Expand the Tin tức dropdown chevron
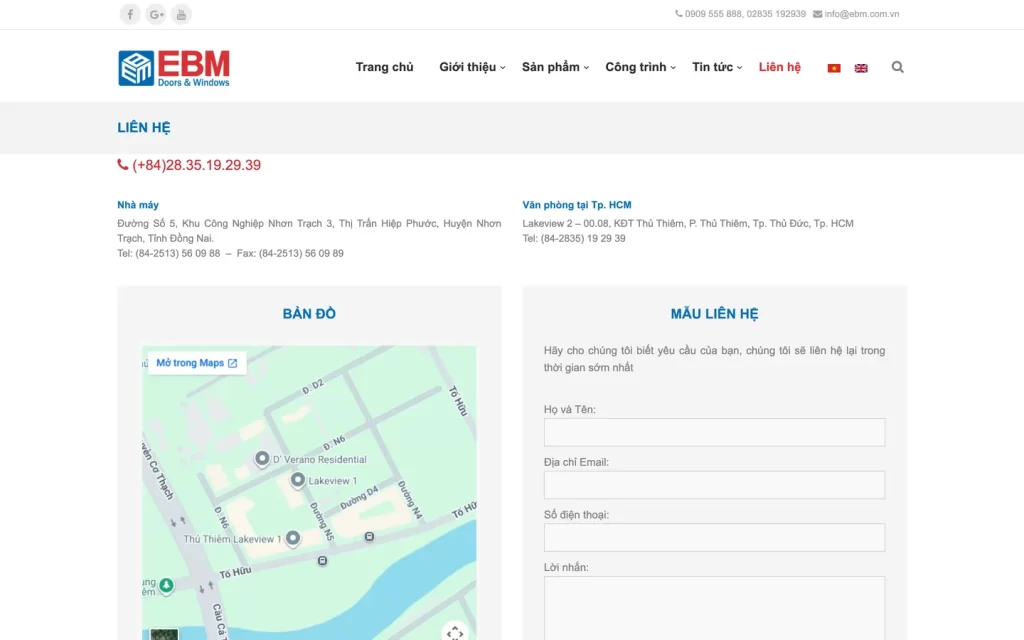The width and height of the screenshot is (1024, 640). [739, 67]
